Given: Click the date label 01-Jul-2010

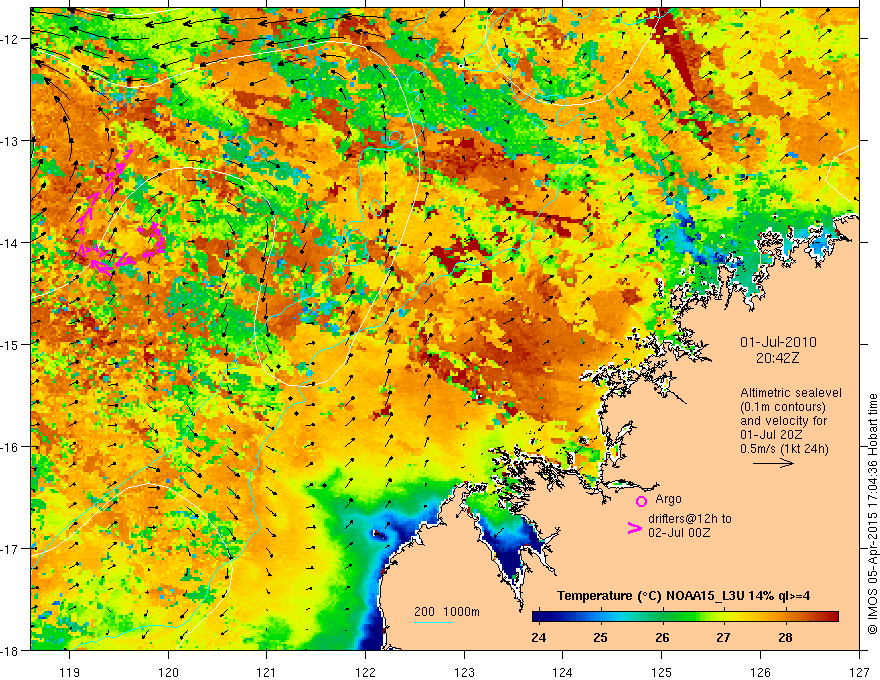Looking at the screenshot, I should point(778,342).
